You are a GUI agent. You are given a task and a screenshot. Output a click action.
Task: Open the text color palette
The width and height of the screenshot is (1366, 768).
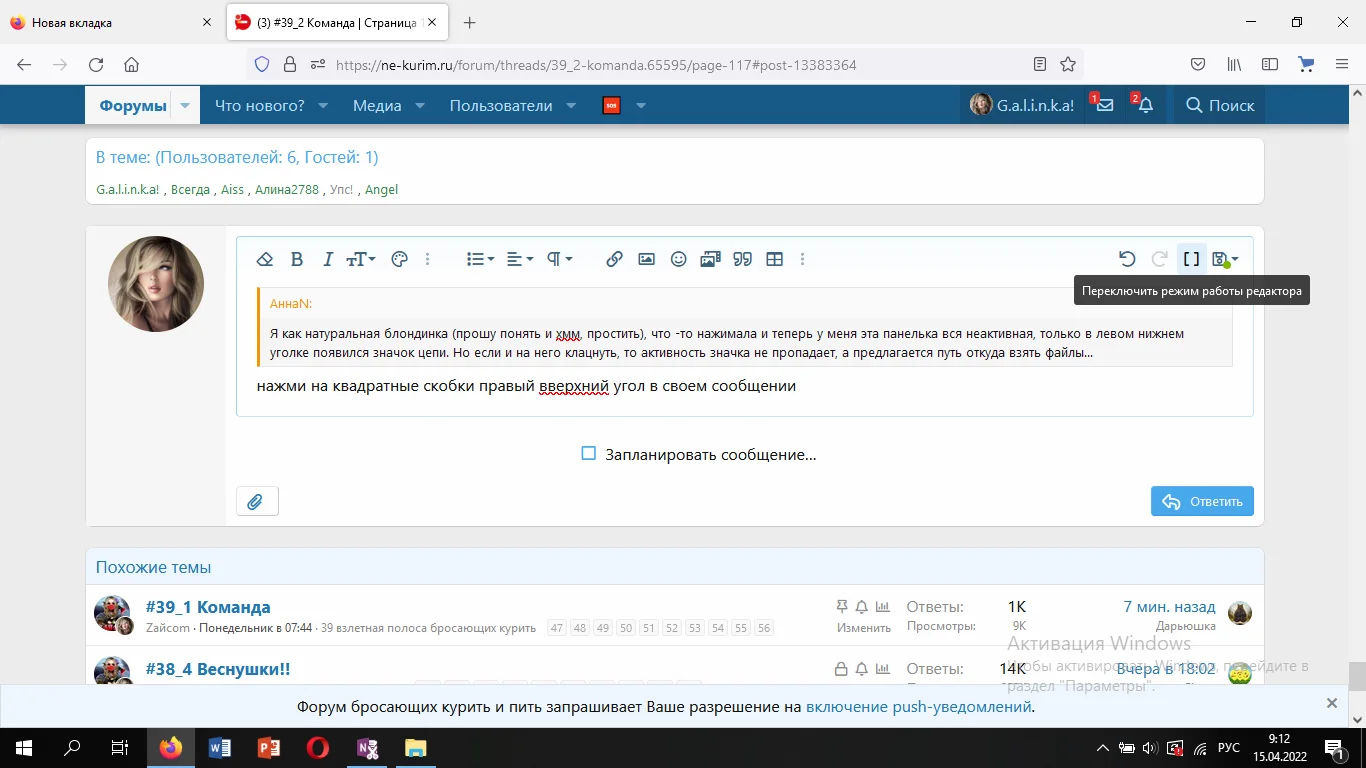pyautogui.click(x=399, y=259)
